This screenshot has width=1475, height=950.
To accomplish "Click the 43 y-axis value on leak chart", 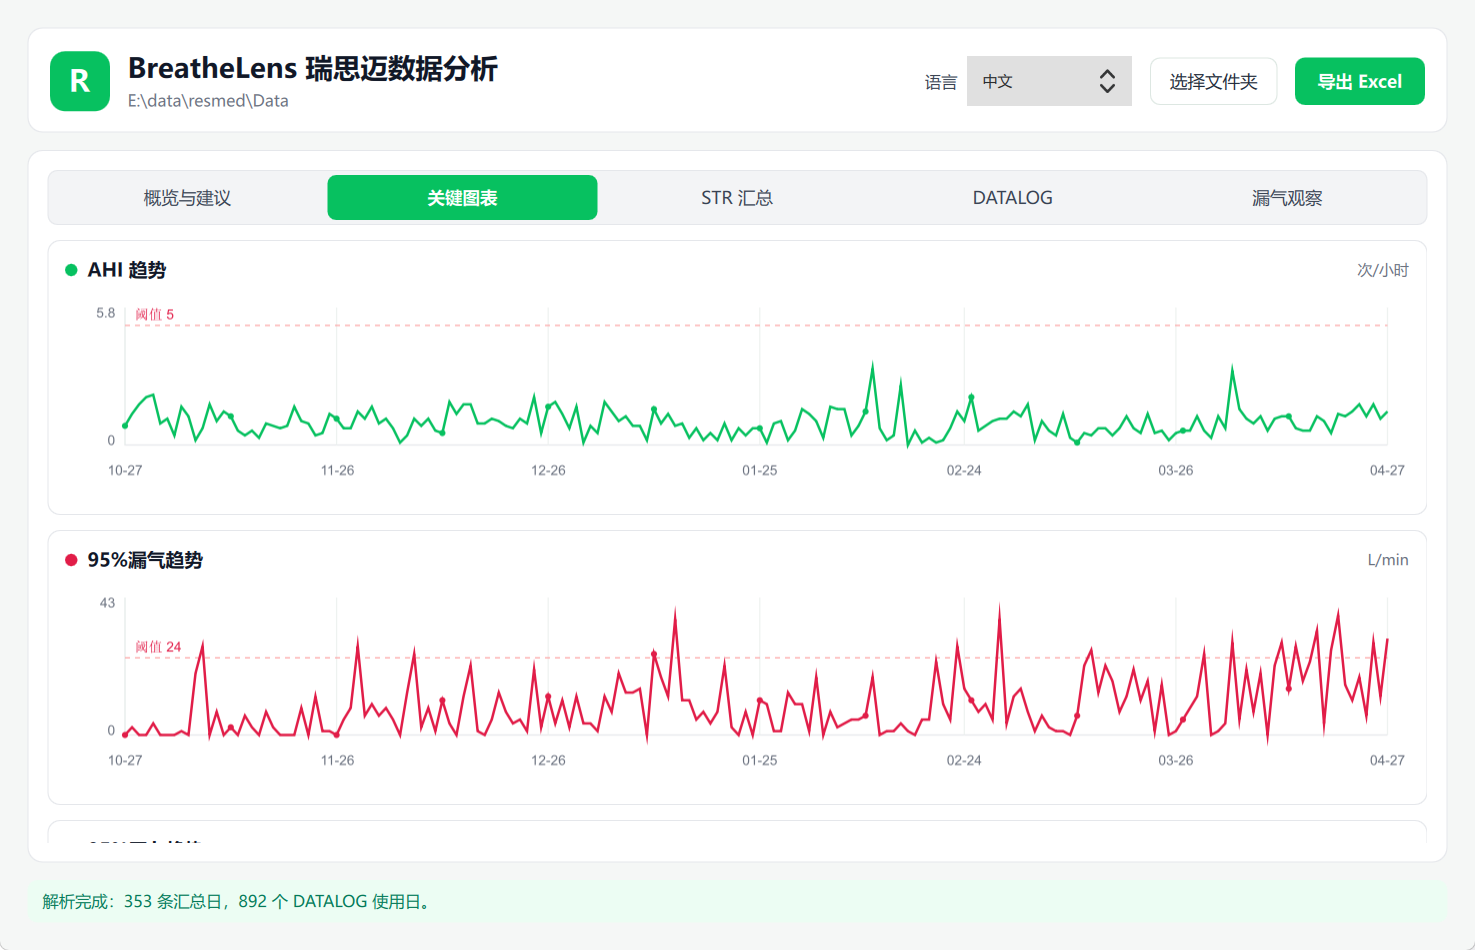I will 107,603.
